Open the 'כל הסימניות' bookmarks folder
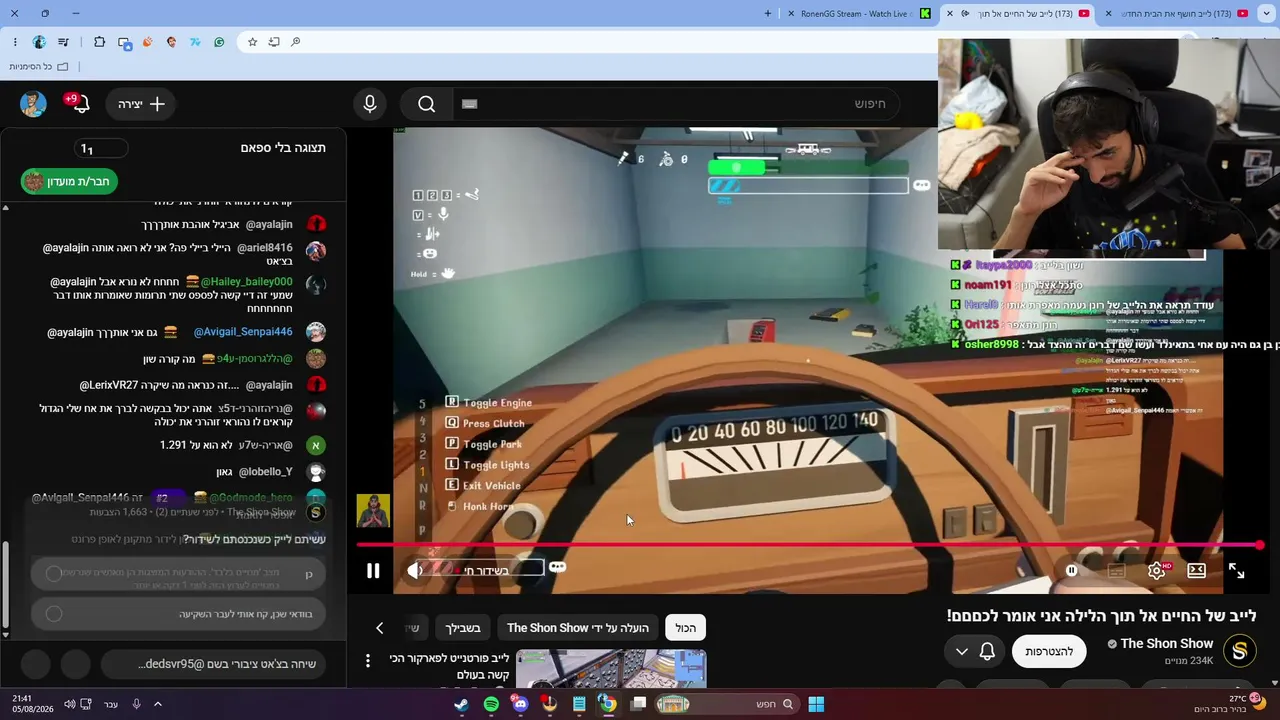The height and width of the screenshot is (720, 1280). coord(39,66)
